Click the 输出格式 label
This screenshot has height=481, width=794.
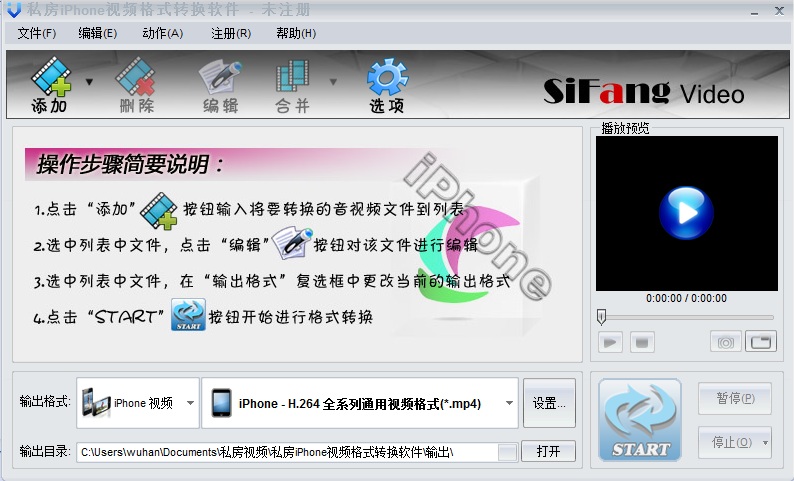45,402
